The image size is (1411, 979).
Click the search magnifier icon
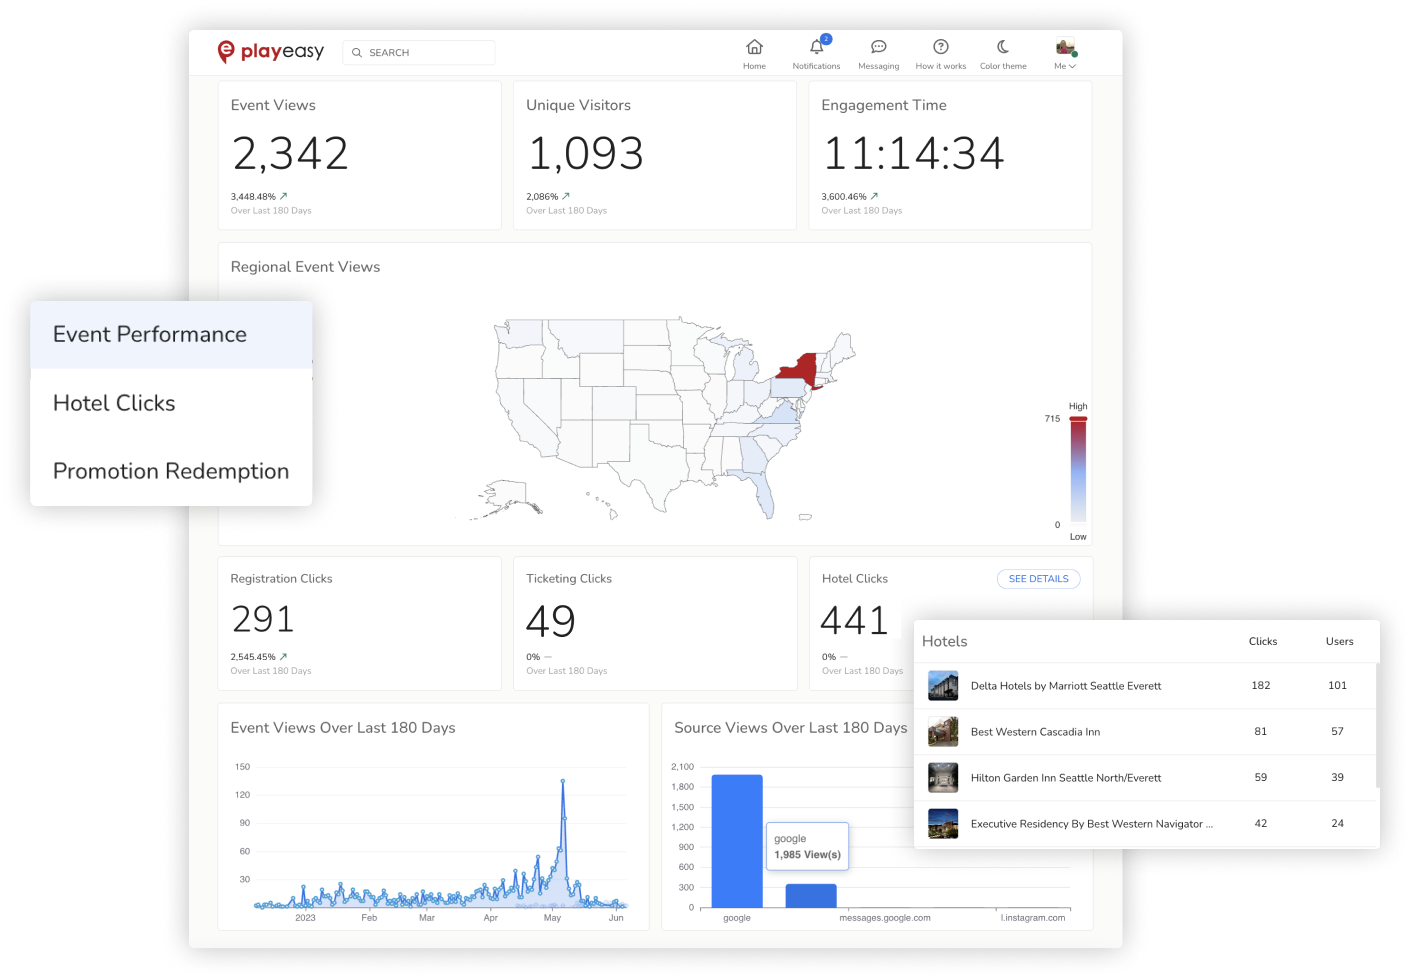click(357, 53)
